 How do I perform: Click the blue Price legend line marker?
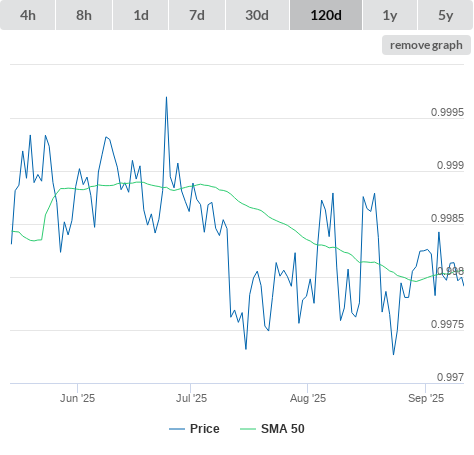[177, 429]
